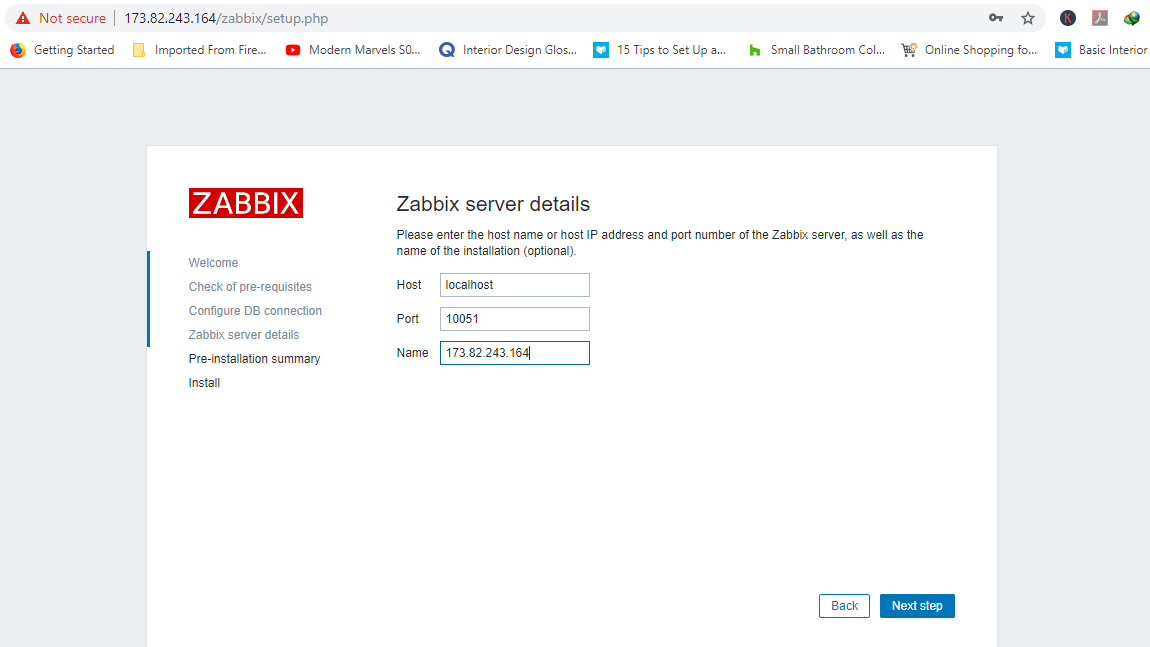Click the shopping cart bookmark icon
The image size is (1150, 647).
pyautogui.click(x=909, y=50)
